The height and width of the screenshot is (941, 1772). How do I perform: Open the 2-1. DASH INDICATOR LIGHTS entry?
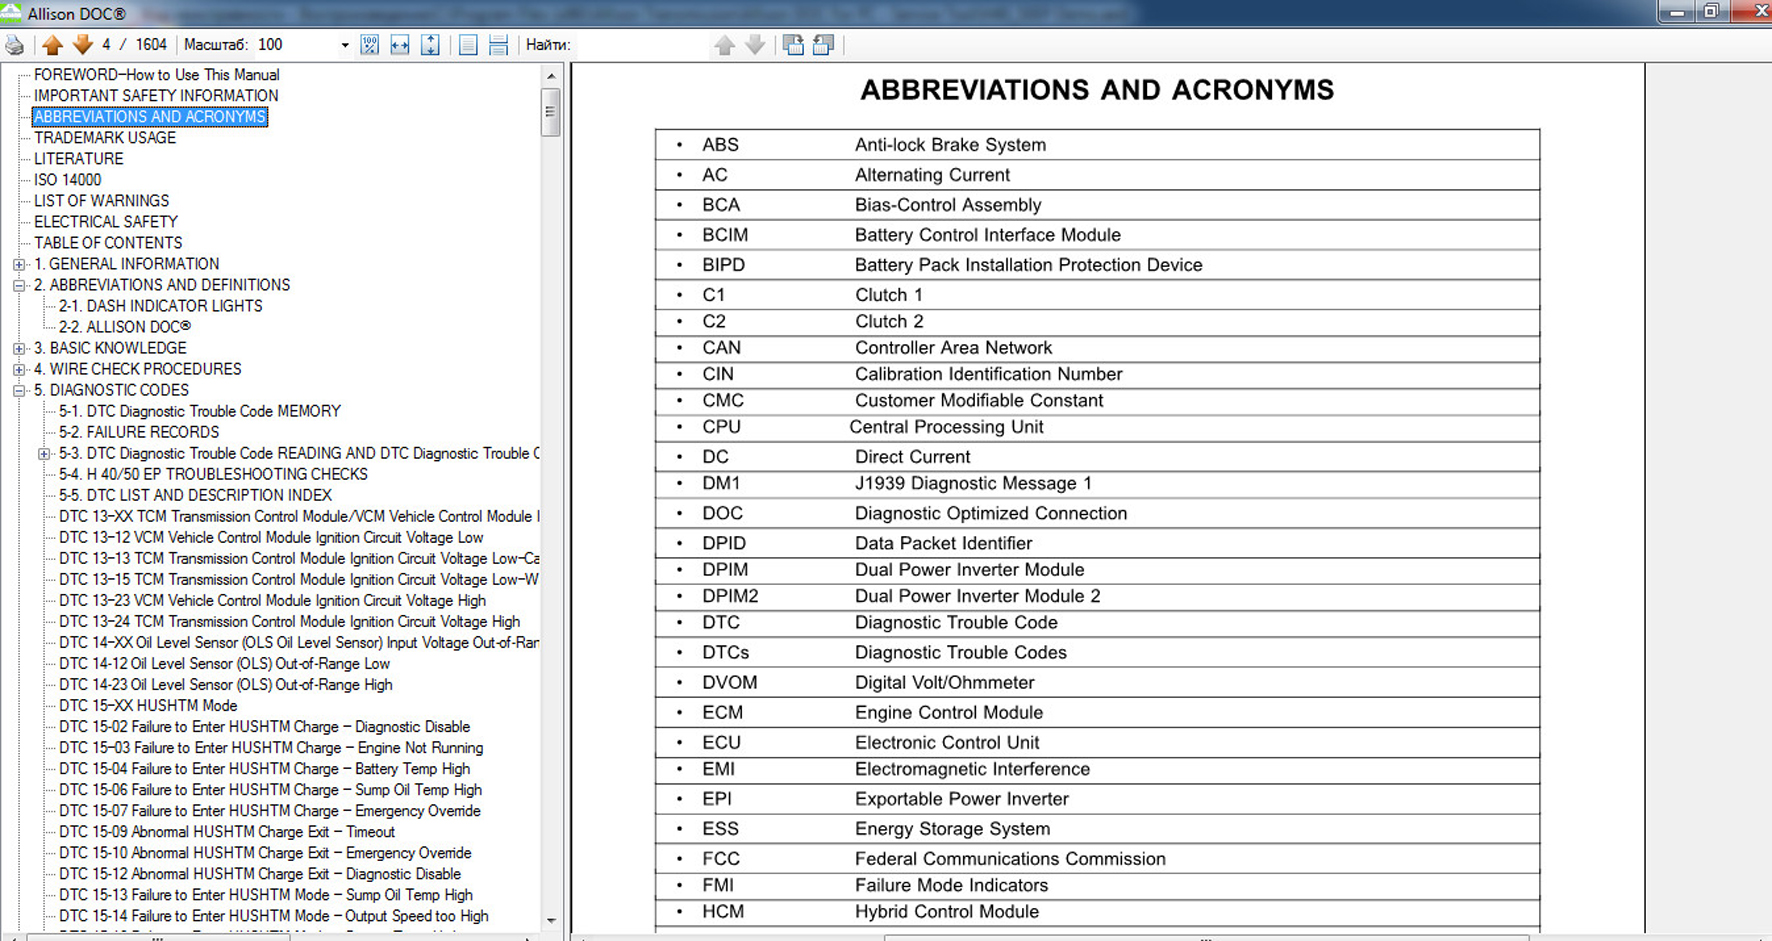(160, 306)
